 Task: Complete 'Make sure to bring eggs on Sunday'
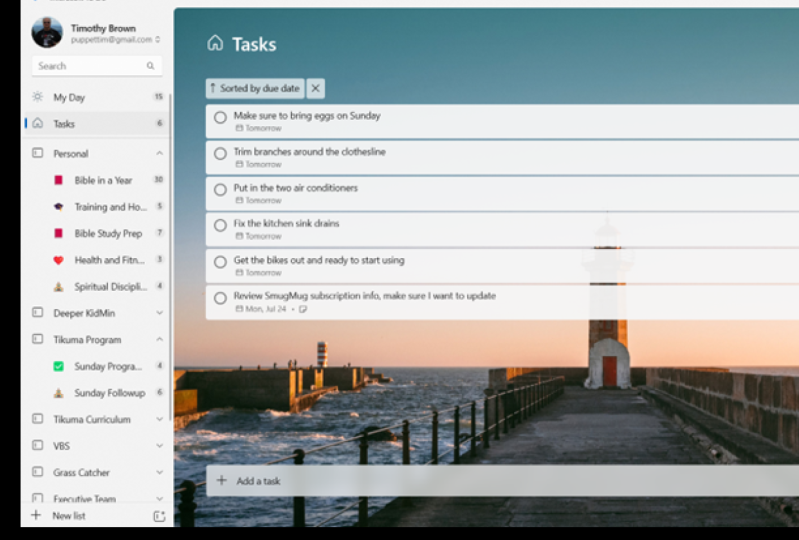220,118
